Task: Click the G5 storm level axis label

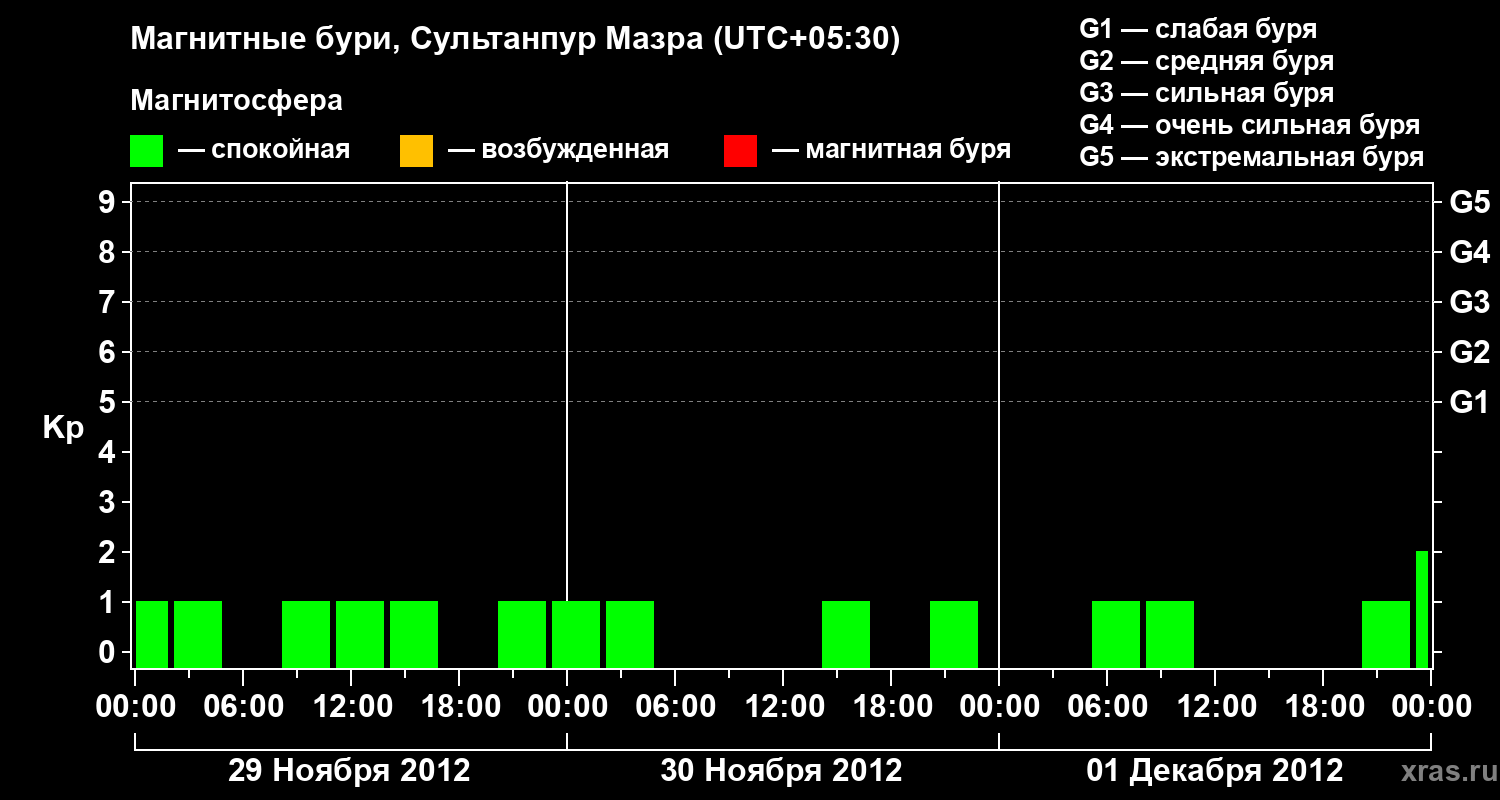Action: coord(1469,202)
